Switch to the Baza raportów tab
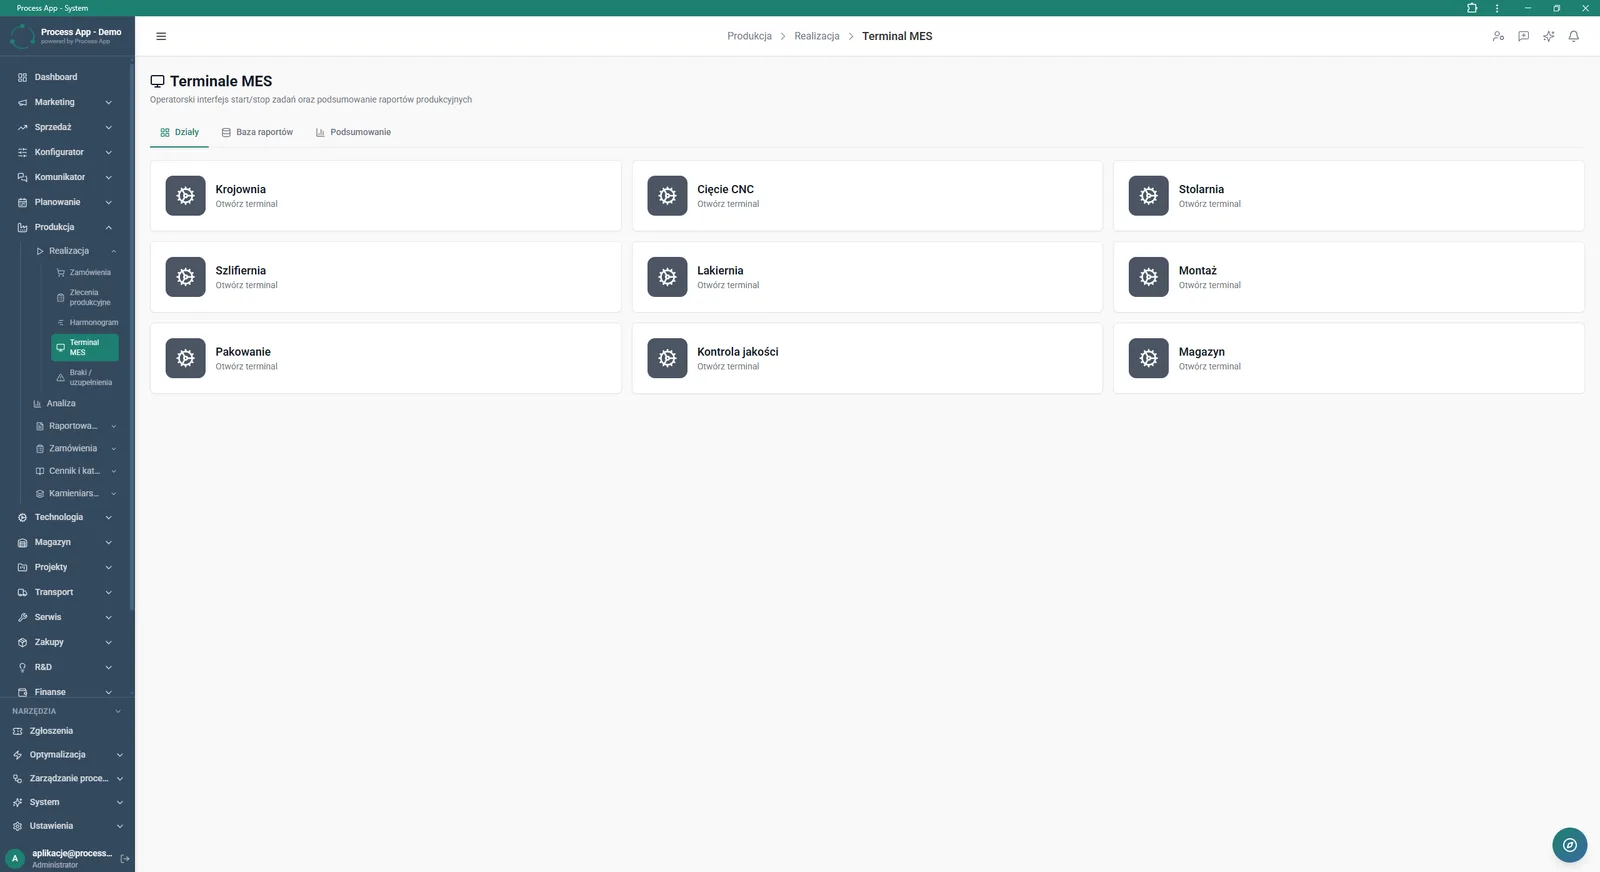The image size is (1600, 872). tap(257, 132)
